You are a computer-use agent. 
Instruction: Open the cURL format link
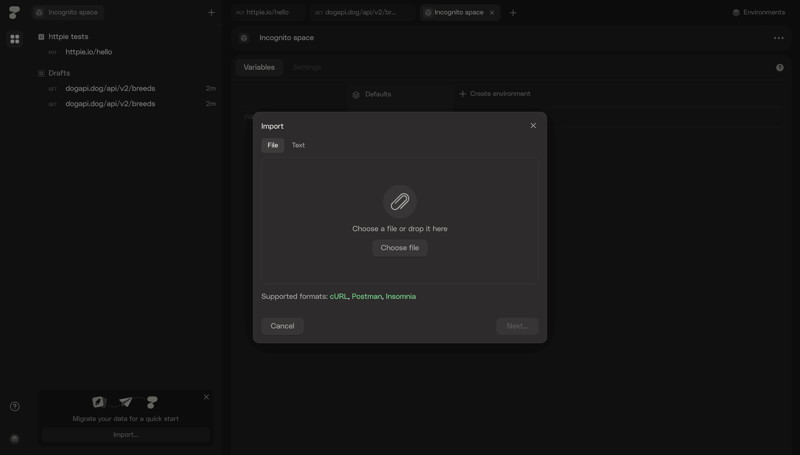tap(339, 296)
